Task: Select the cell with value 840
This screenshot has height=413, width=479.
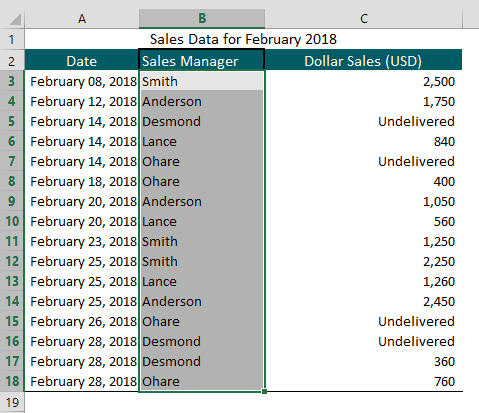Action: coord(363,141)
